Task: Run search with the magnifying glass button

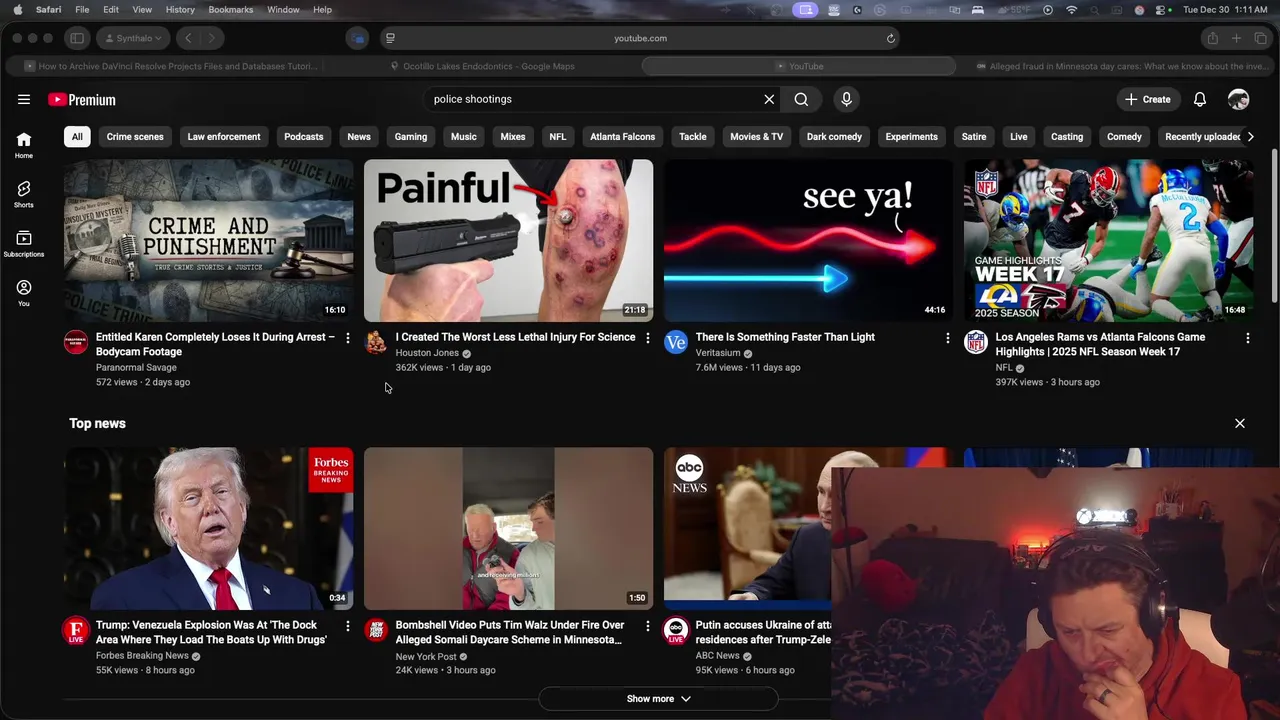Action: (801, 99)
